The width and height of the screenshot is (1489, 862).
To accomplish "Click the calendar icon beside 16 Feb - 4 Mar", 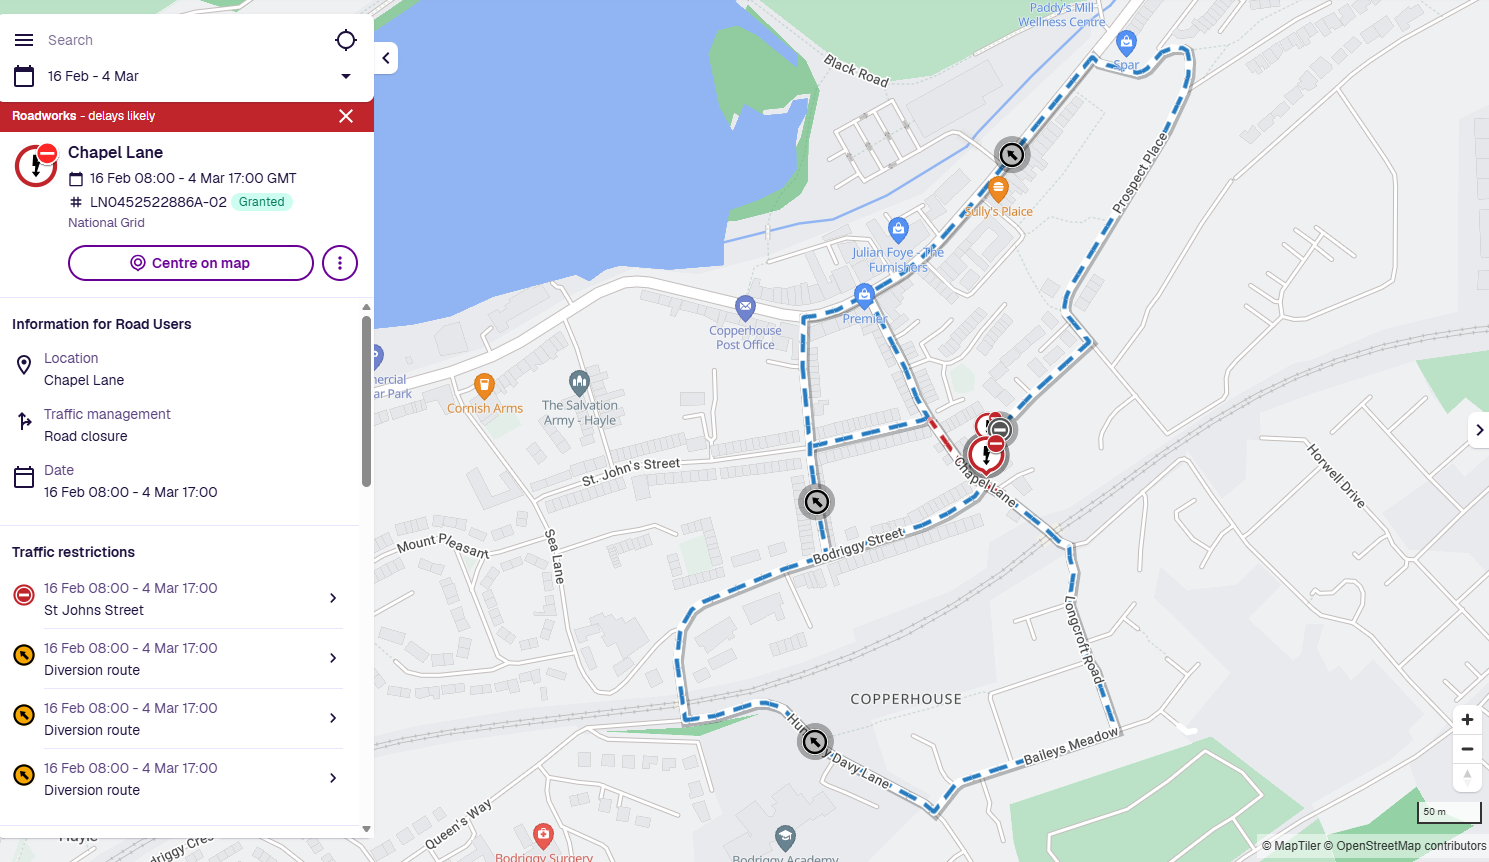I will click(x=24, y=76).
